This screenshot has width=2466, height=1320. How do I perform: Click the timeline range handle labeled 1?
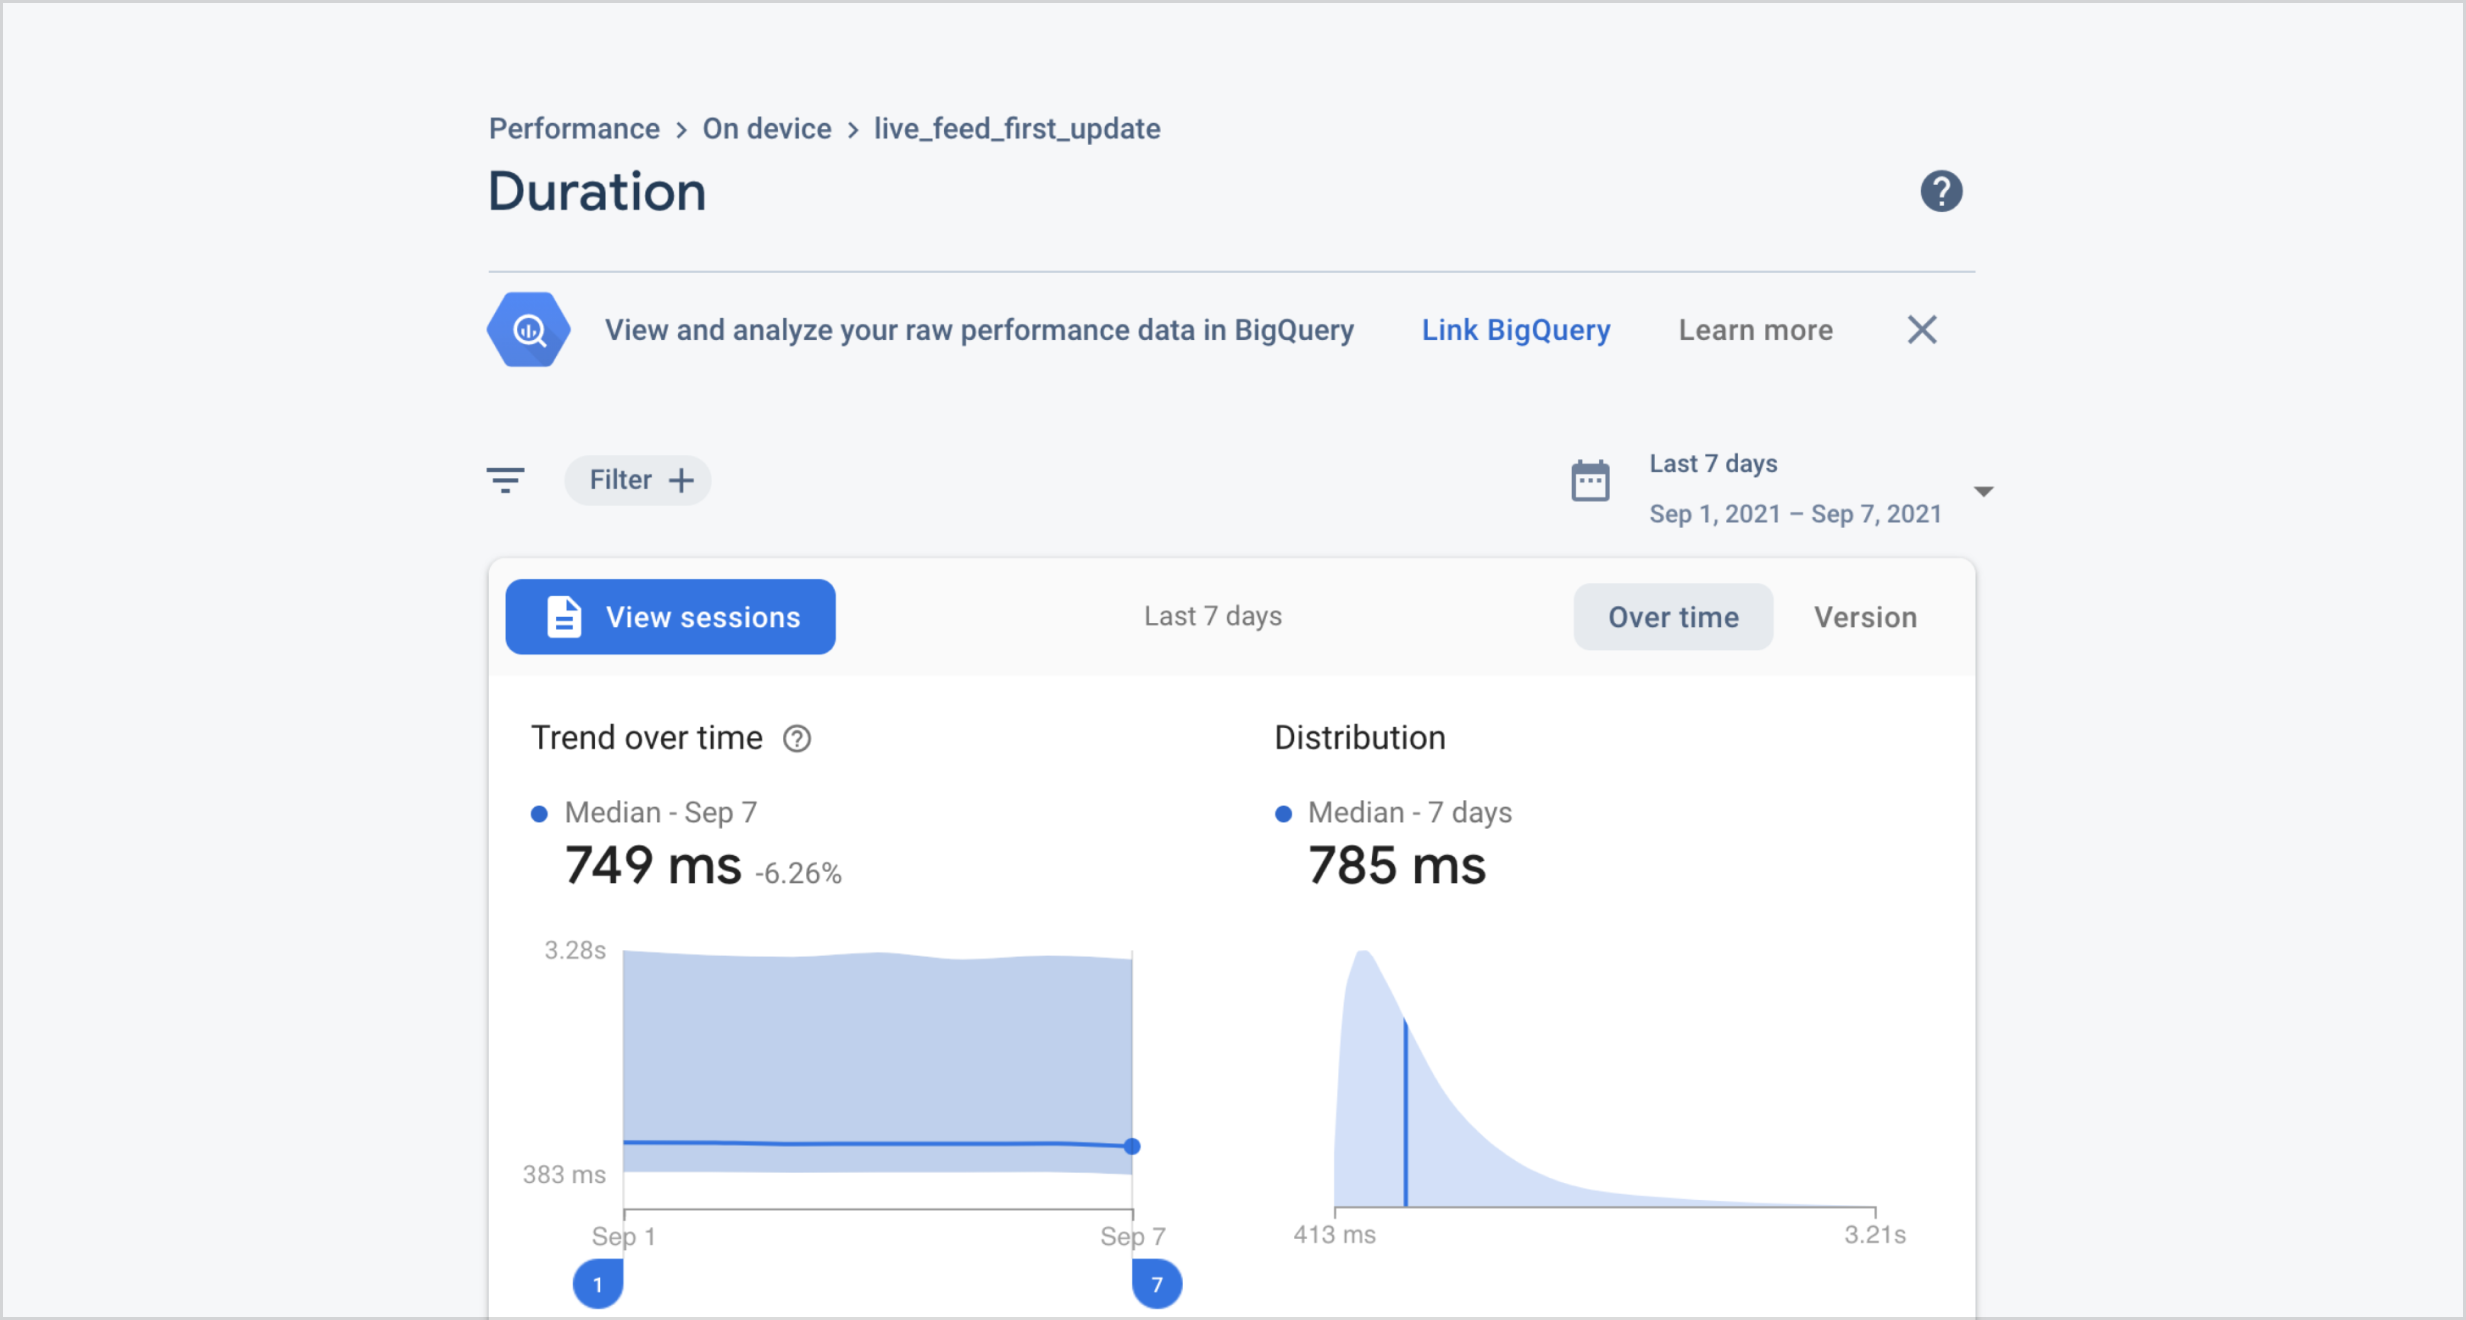[598, 1283]
